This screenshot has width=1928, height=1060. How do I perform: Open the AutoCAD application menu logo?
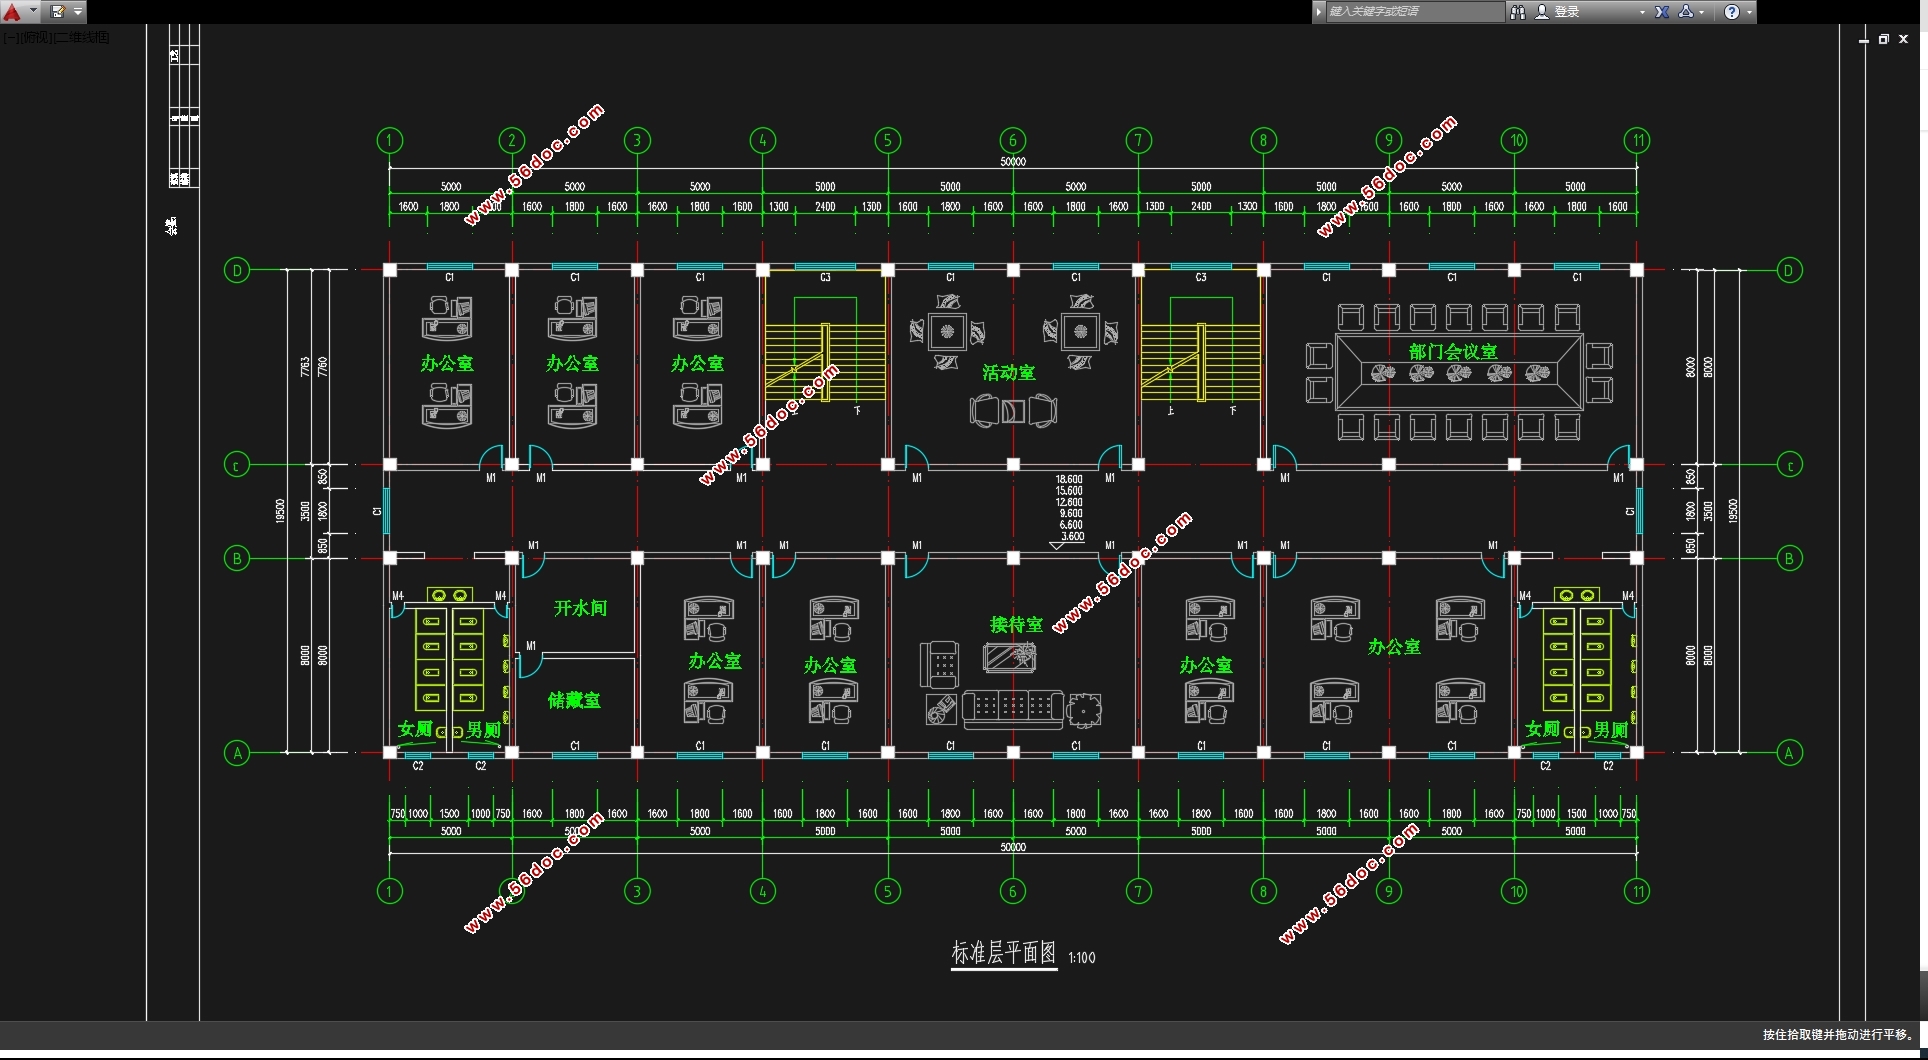point(12,12)
